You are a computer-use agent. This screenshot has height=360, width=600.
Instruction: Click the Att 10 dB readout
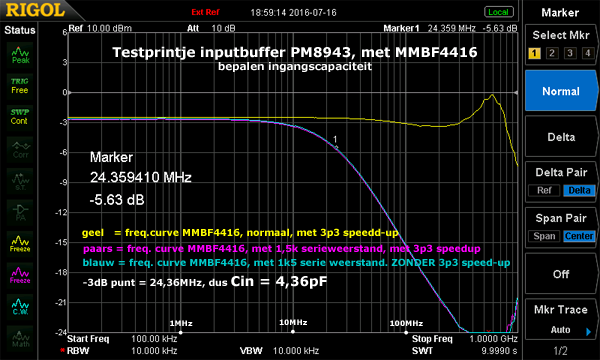pos(211,29)
